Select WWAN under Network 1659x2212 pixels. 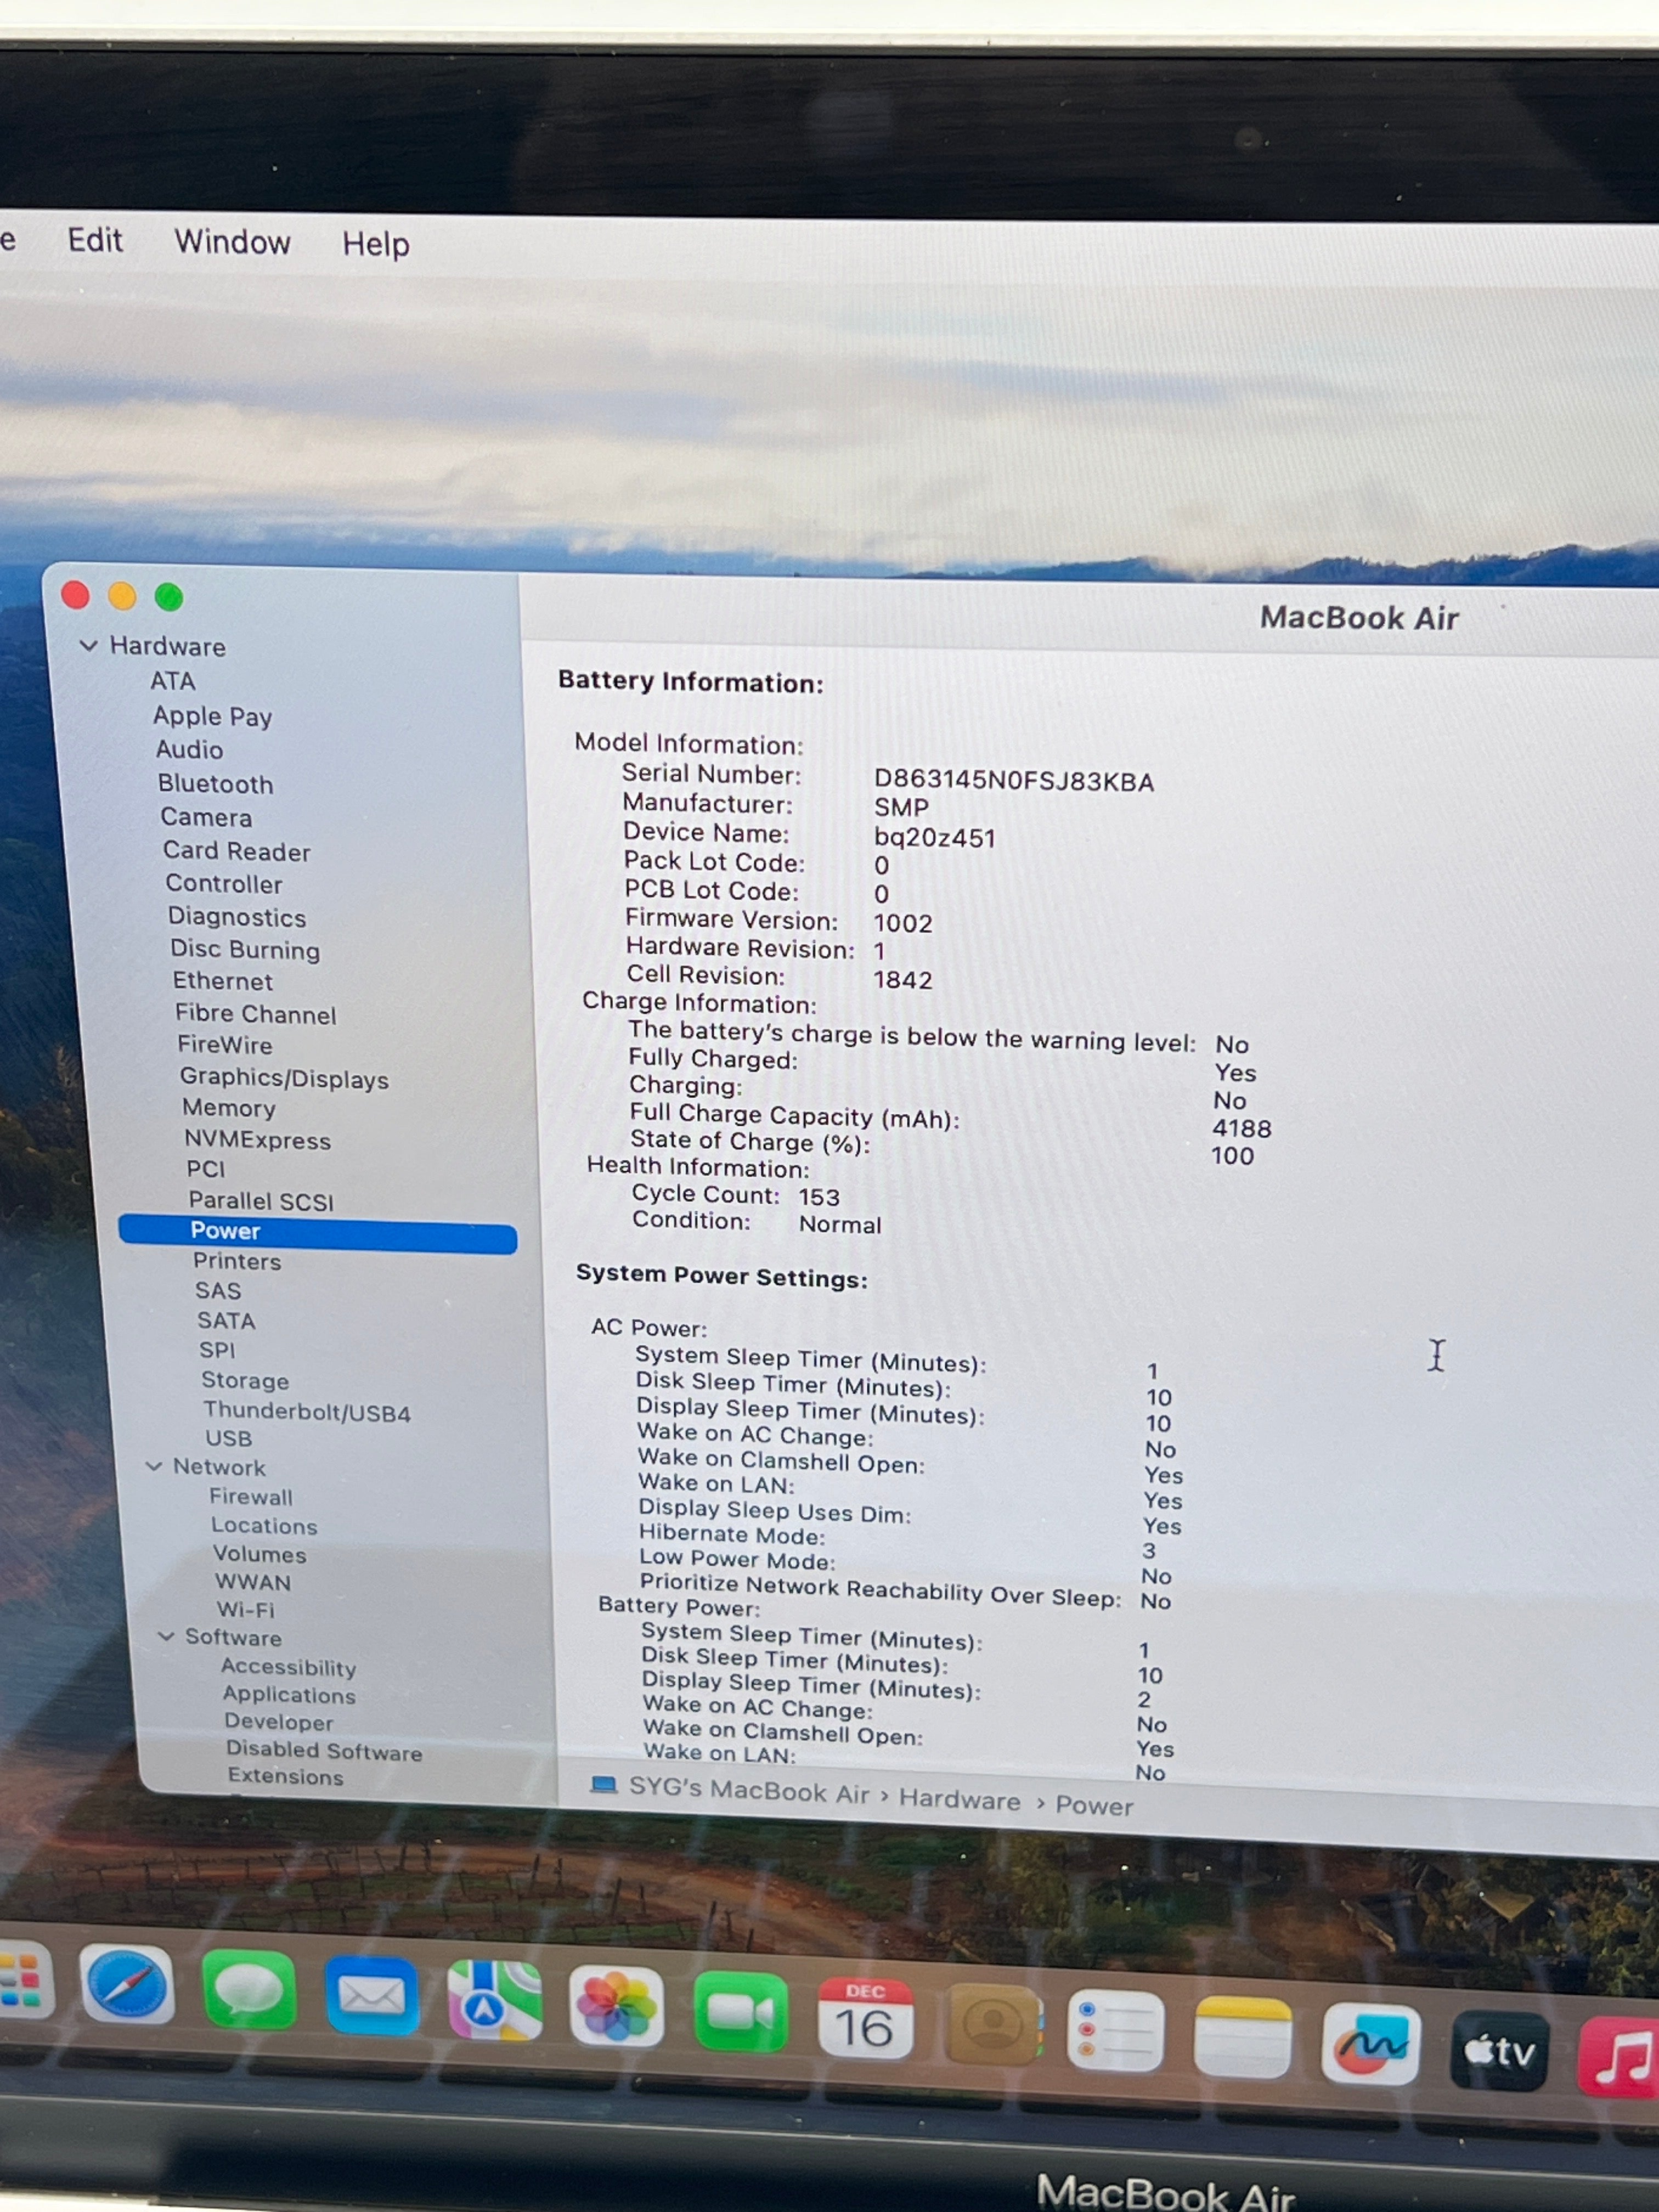point(253,1582)
